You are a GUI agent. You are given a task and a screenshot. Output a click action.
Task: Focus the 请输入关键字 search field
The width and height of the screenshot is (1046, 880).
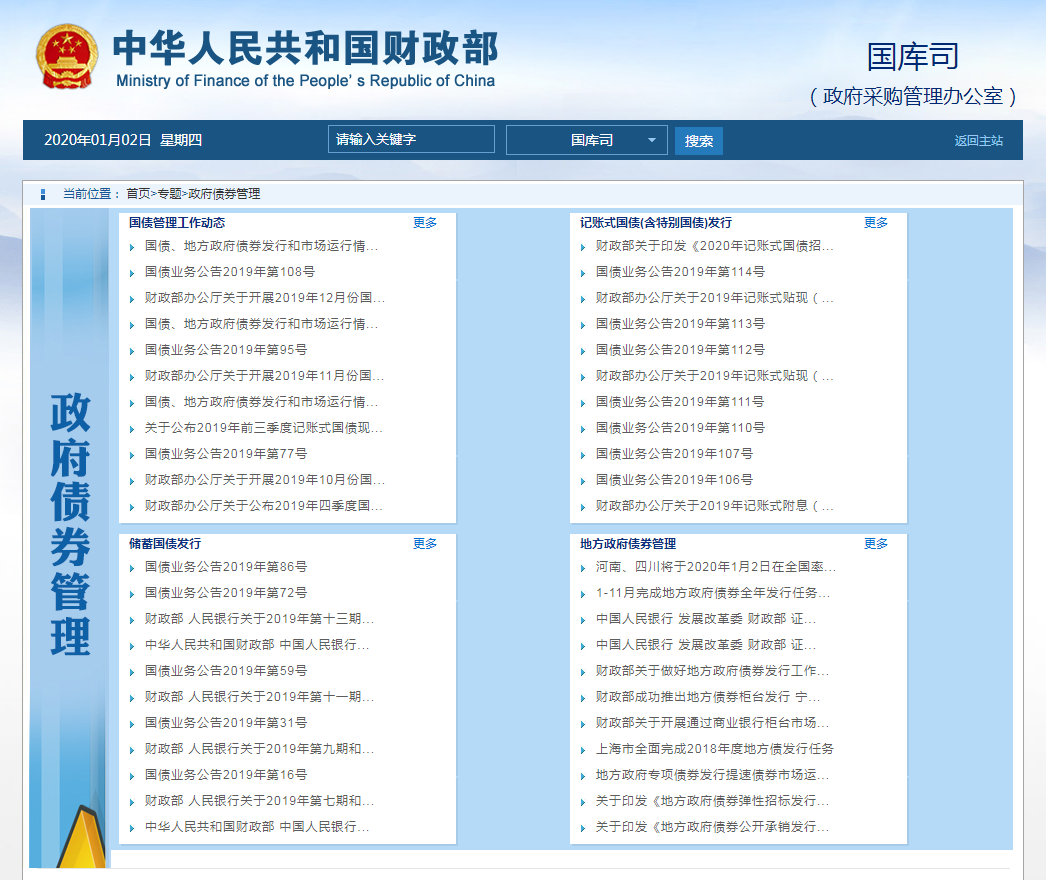pyautogui.click(x=411, y=139)
